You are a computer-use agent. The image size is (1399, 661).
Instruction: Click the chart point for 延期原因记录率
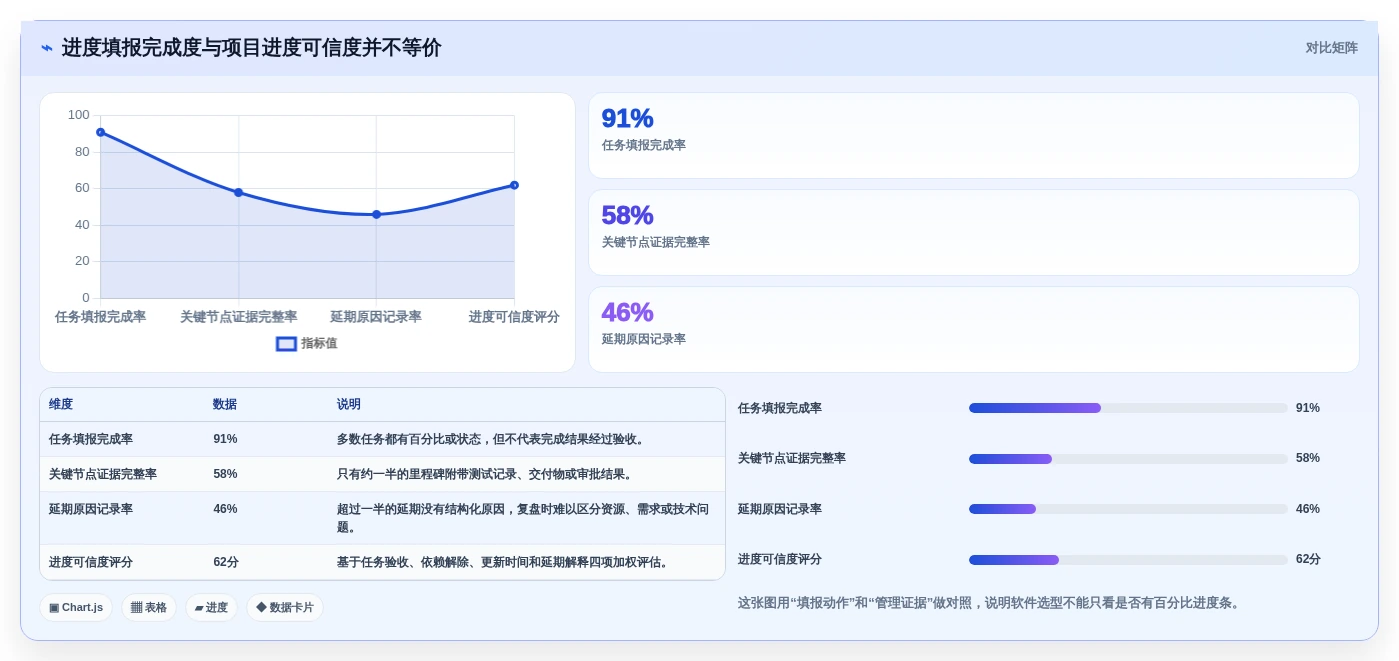coord(376,214)
